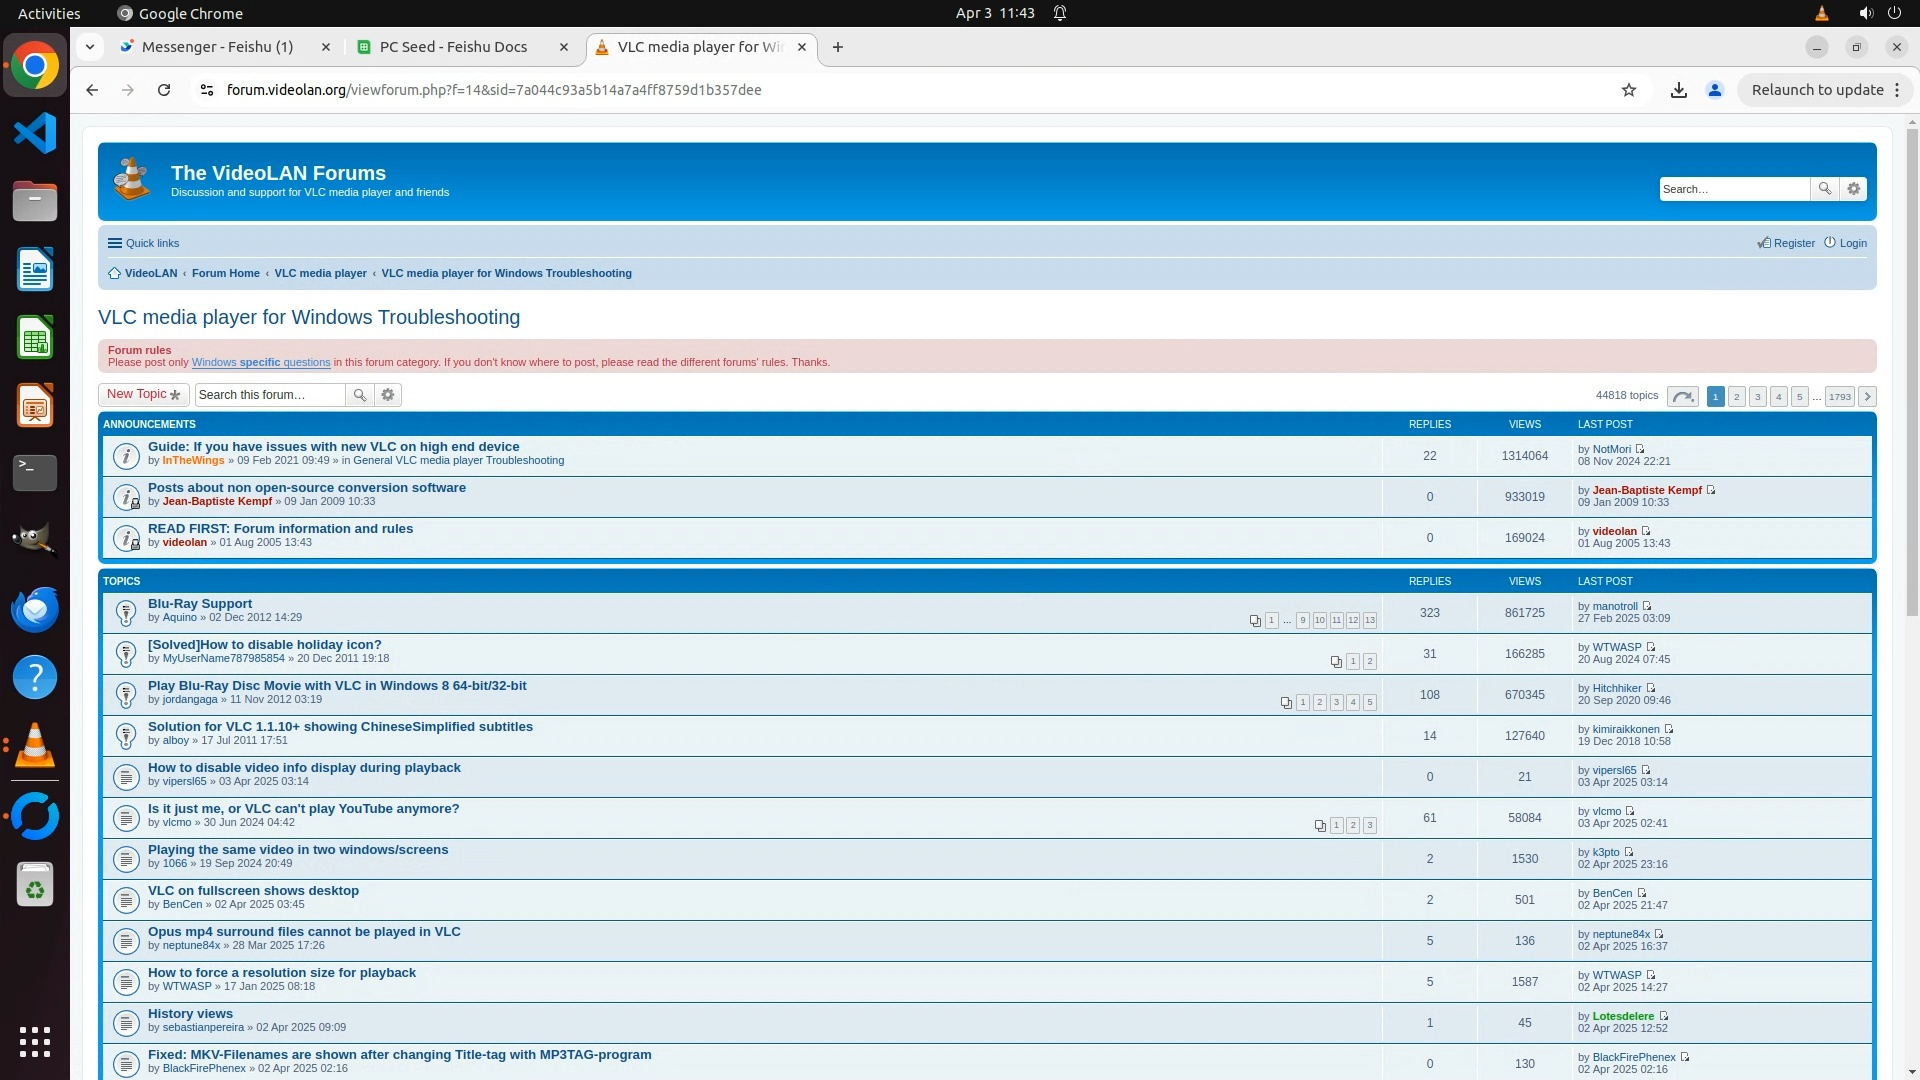Open the Blu-Ray Support topic
The image size is (1920, 1080).
pos(200,604)
